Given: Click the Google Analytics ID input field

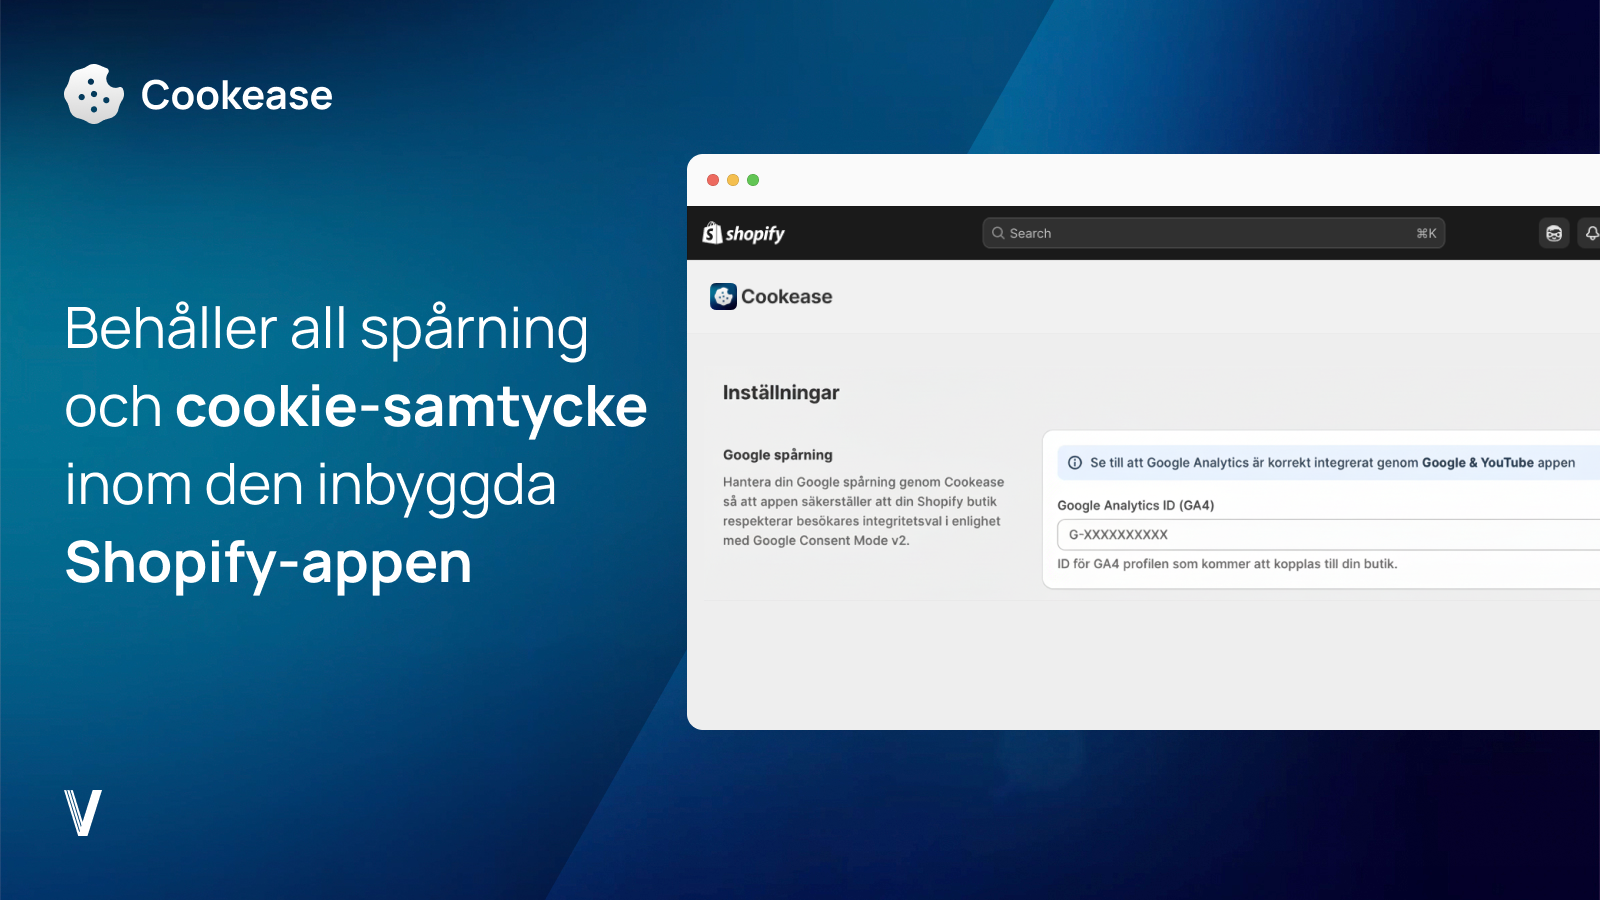Looking at the screenshot, I should 1328,534.
